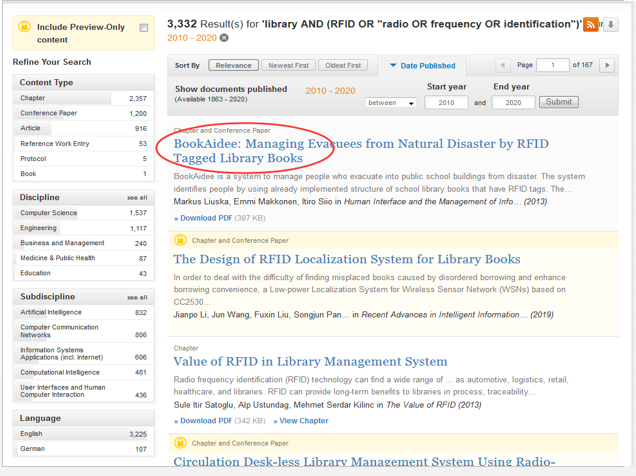This screenshot has height=476, width=636.
Task: Sort results by Newest First
Action: tap(288, 65)
